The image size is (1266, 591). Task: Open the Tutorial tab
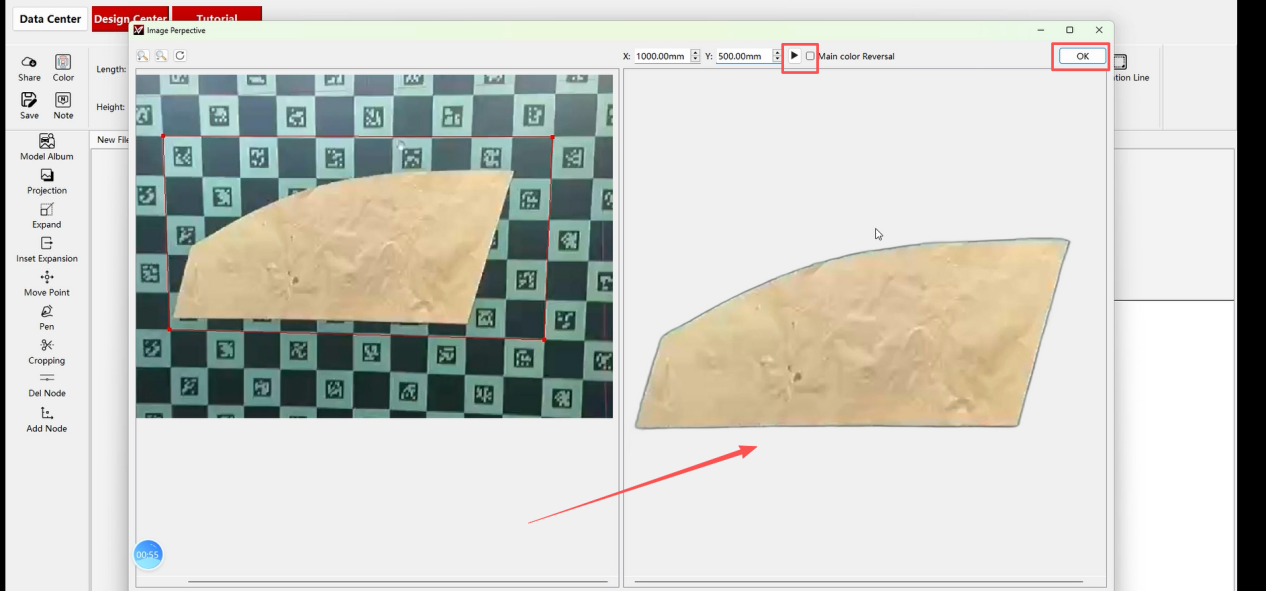[218, 18]
